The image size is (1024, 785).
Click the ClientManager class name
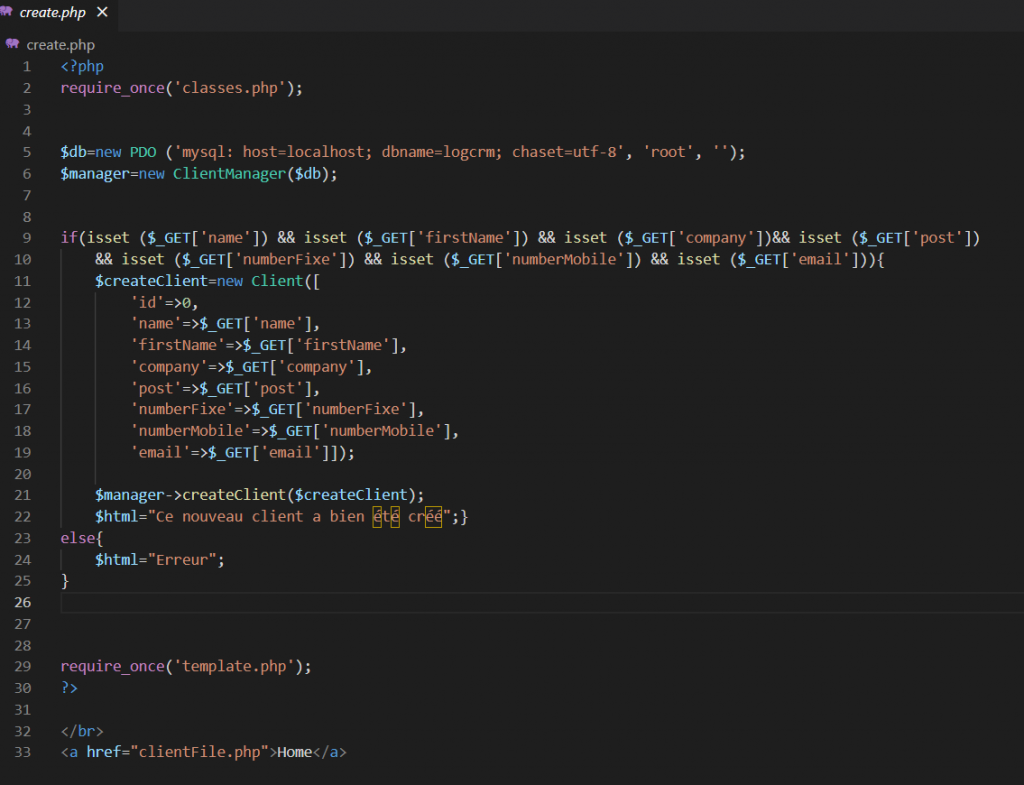coord(229,174)
